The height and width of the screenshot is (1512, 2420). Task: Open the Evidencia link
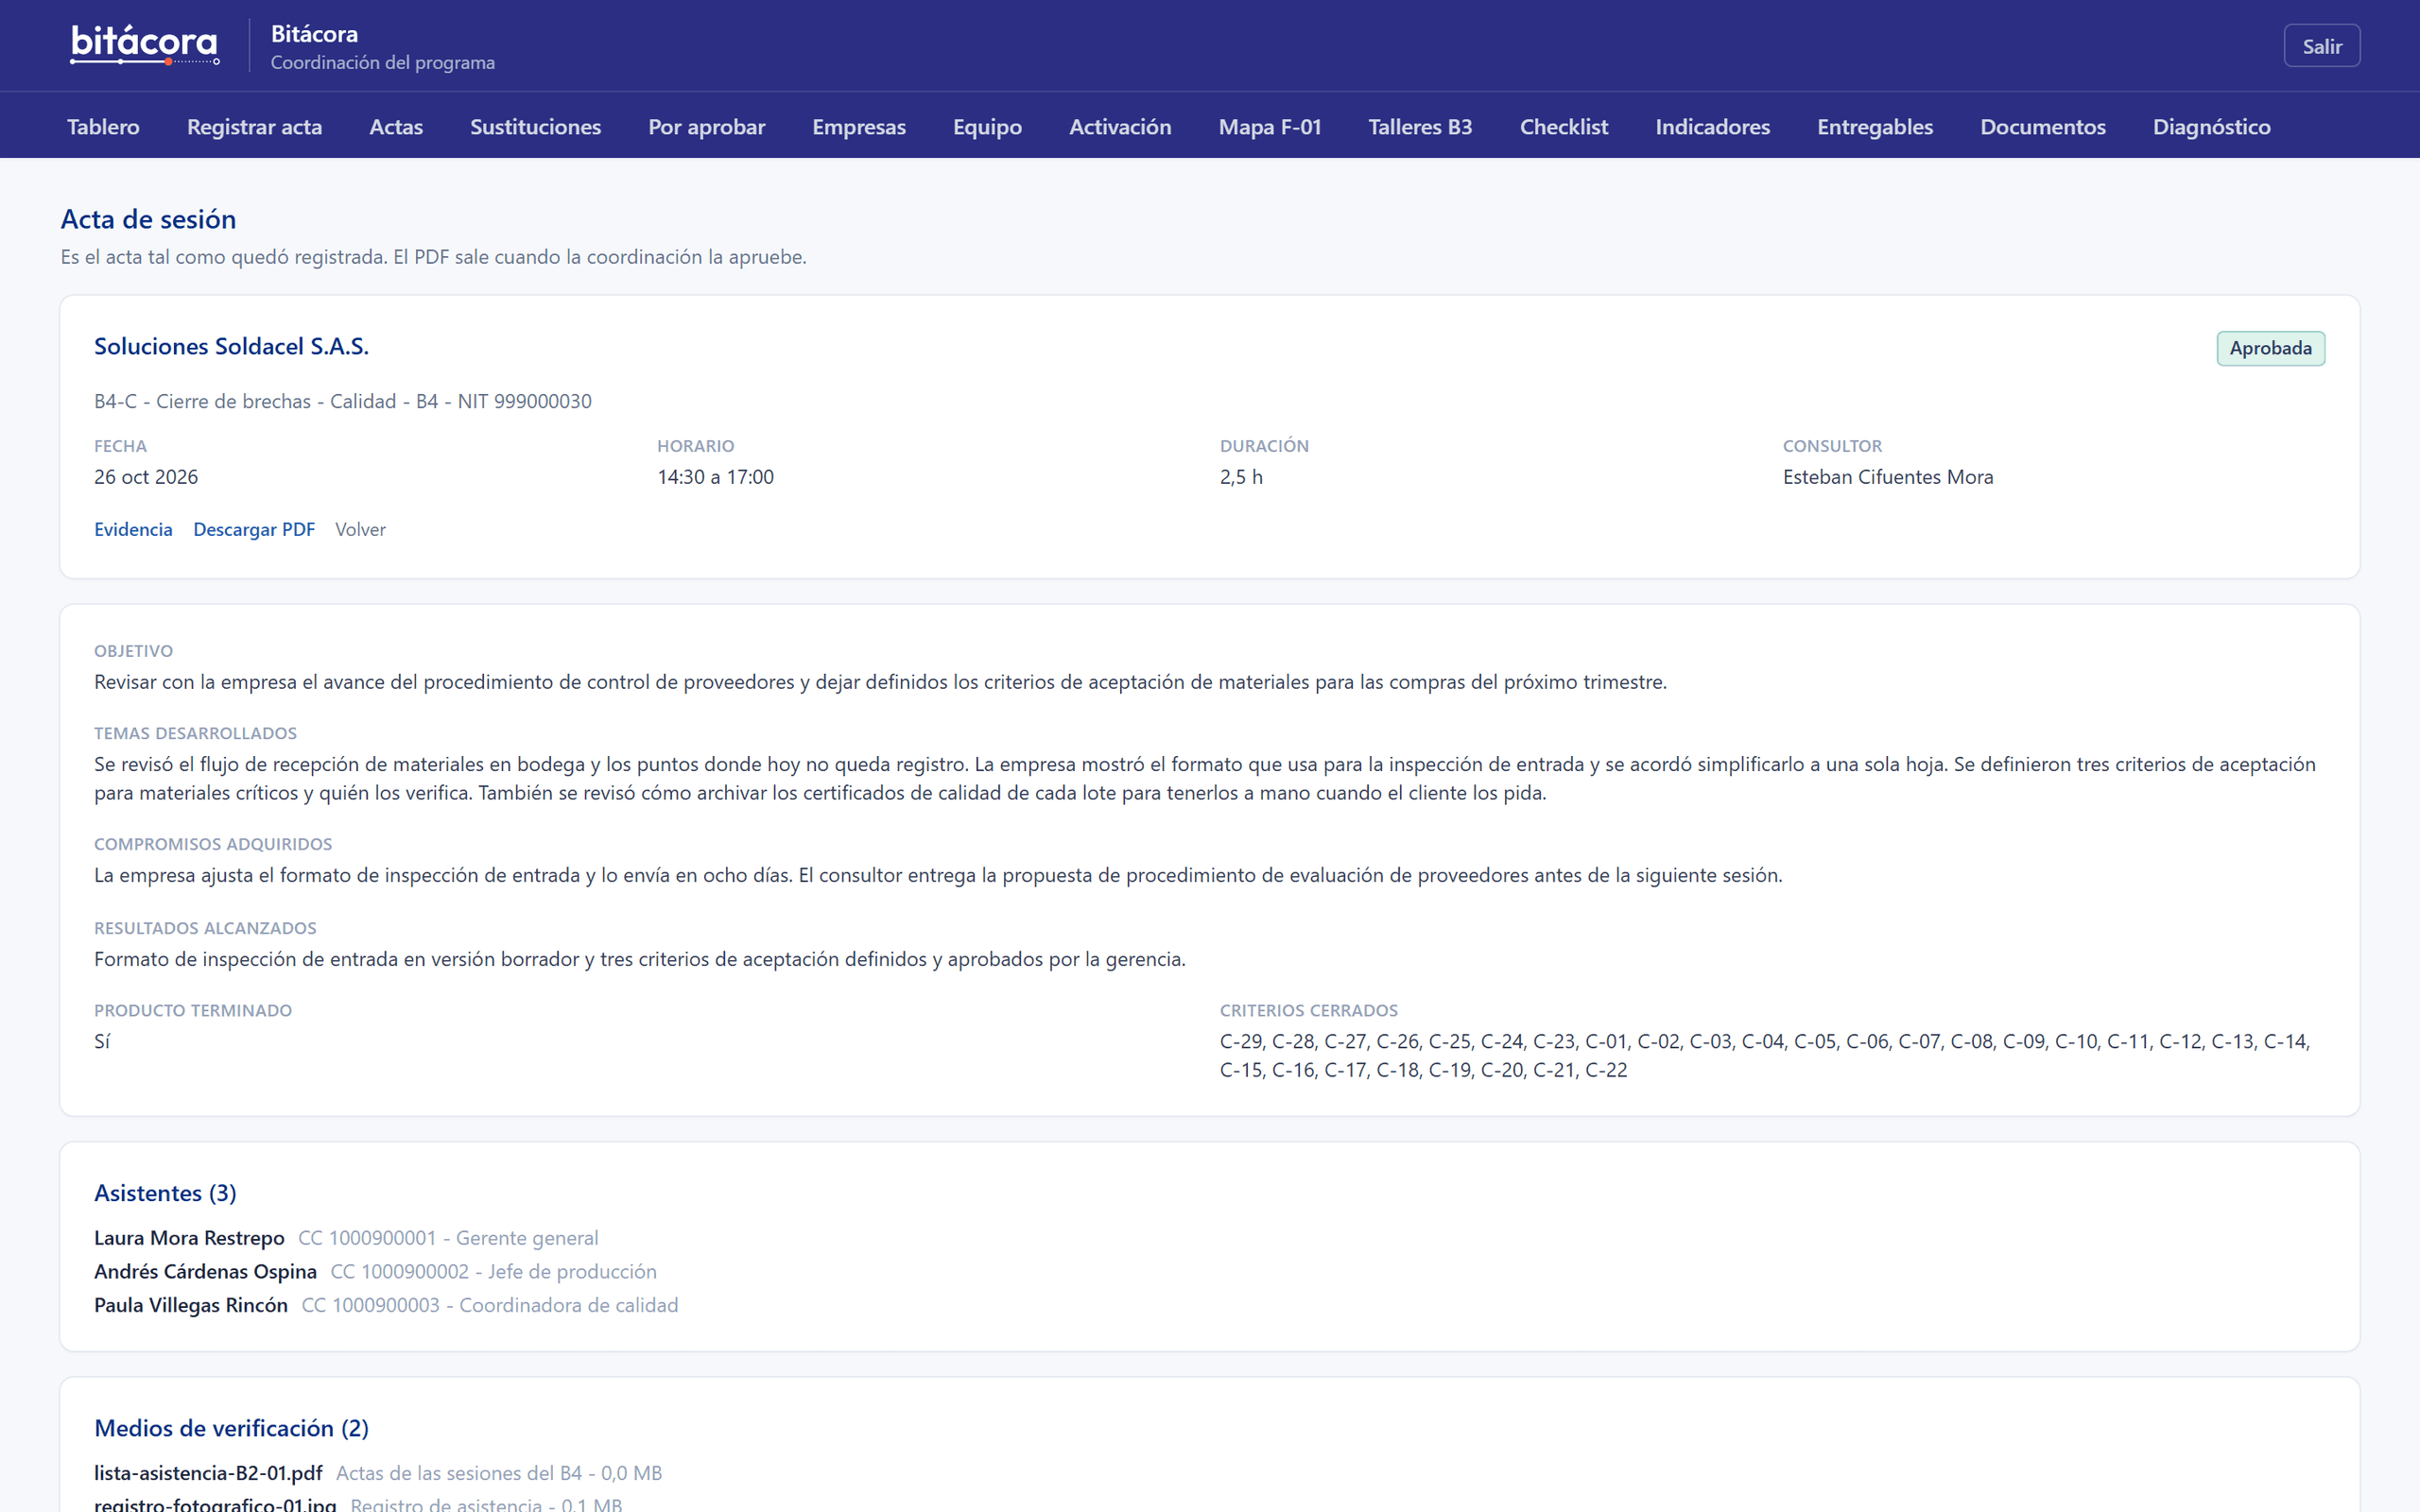coord(133,529)
